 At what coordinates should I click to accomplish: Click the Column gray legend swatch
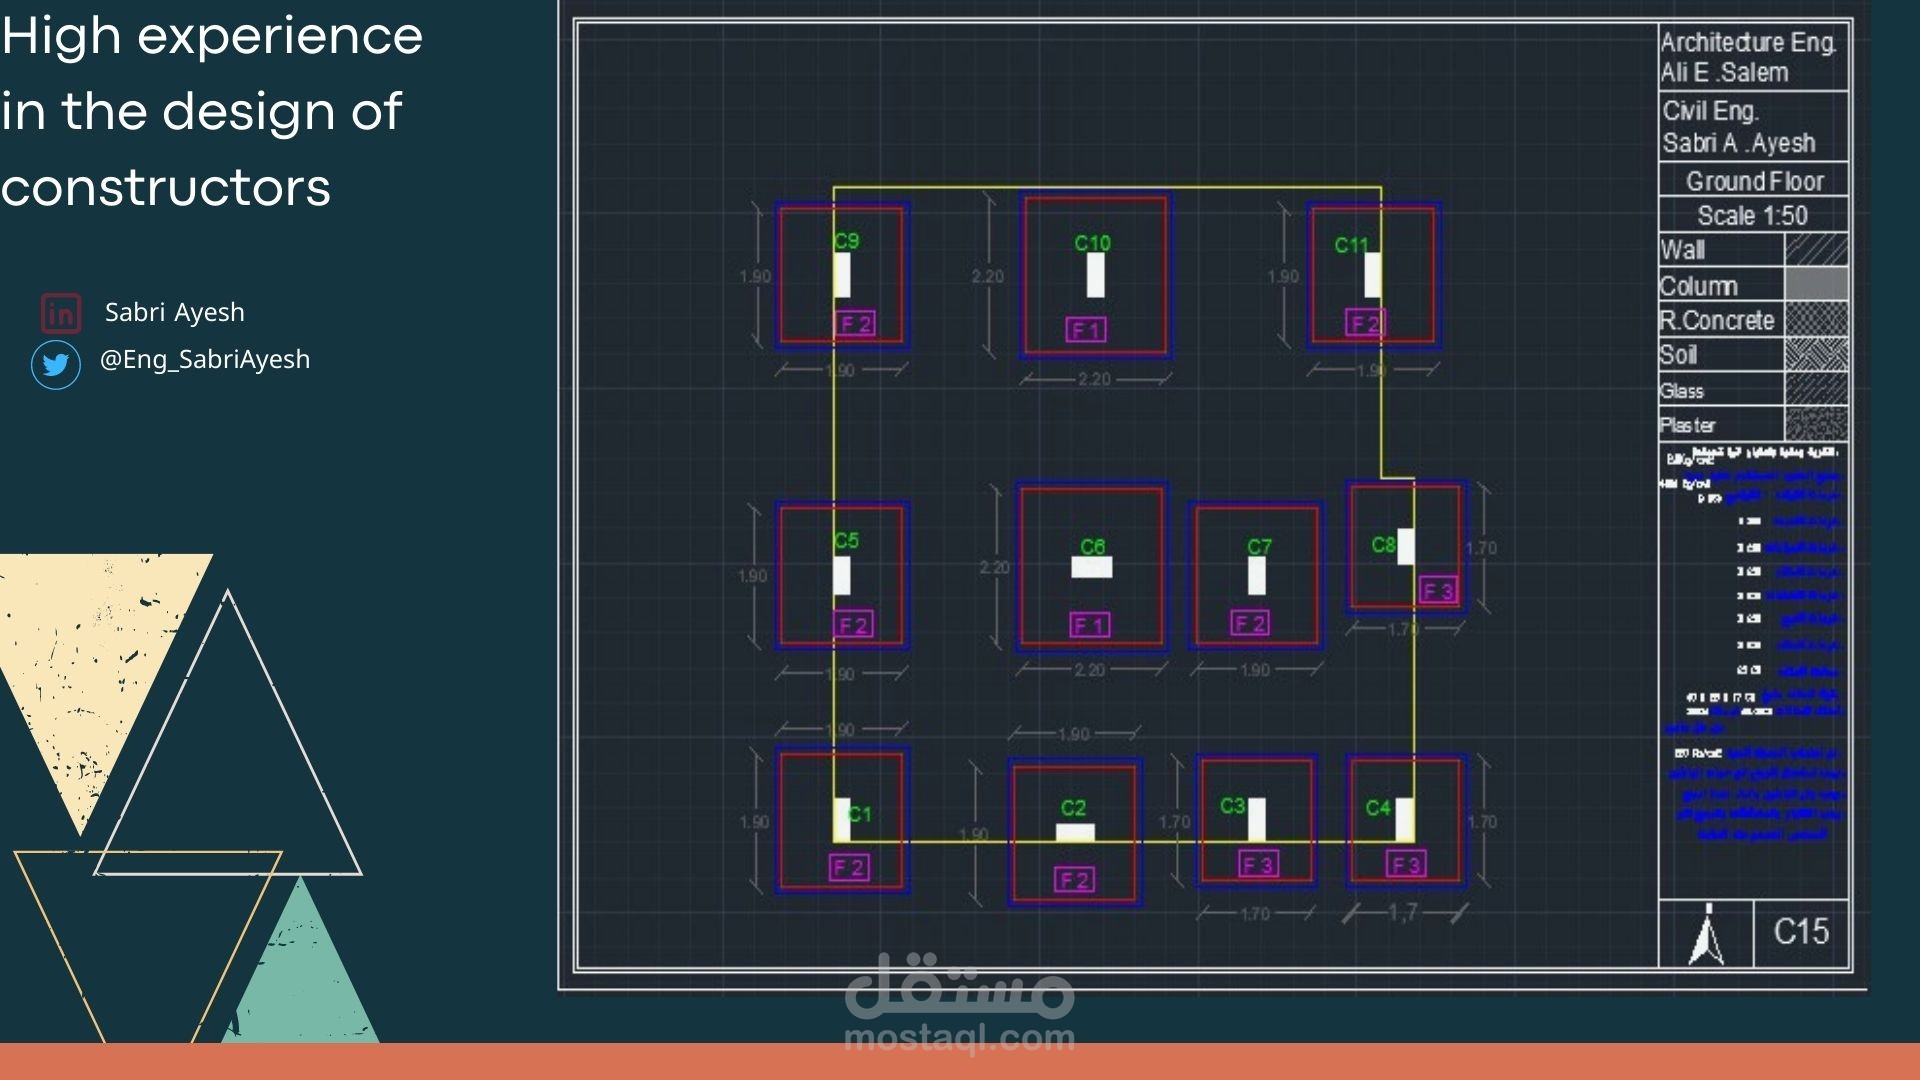point(1816,285)
